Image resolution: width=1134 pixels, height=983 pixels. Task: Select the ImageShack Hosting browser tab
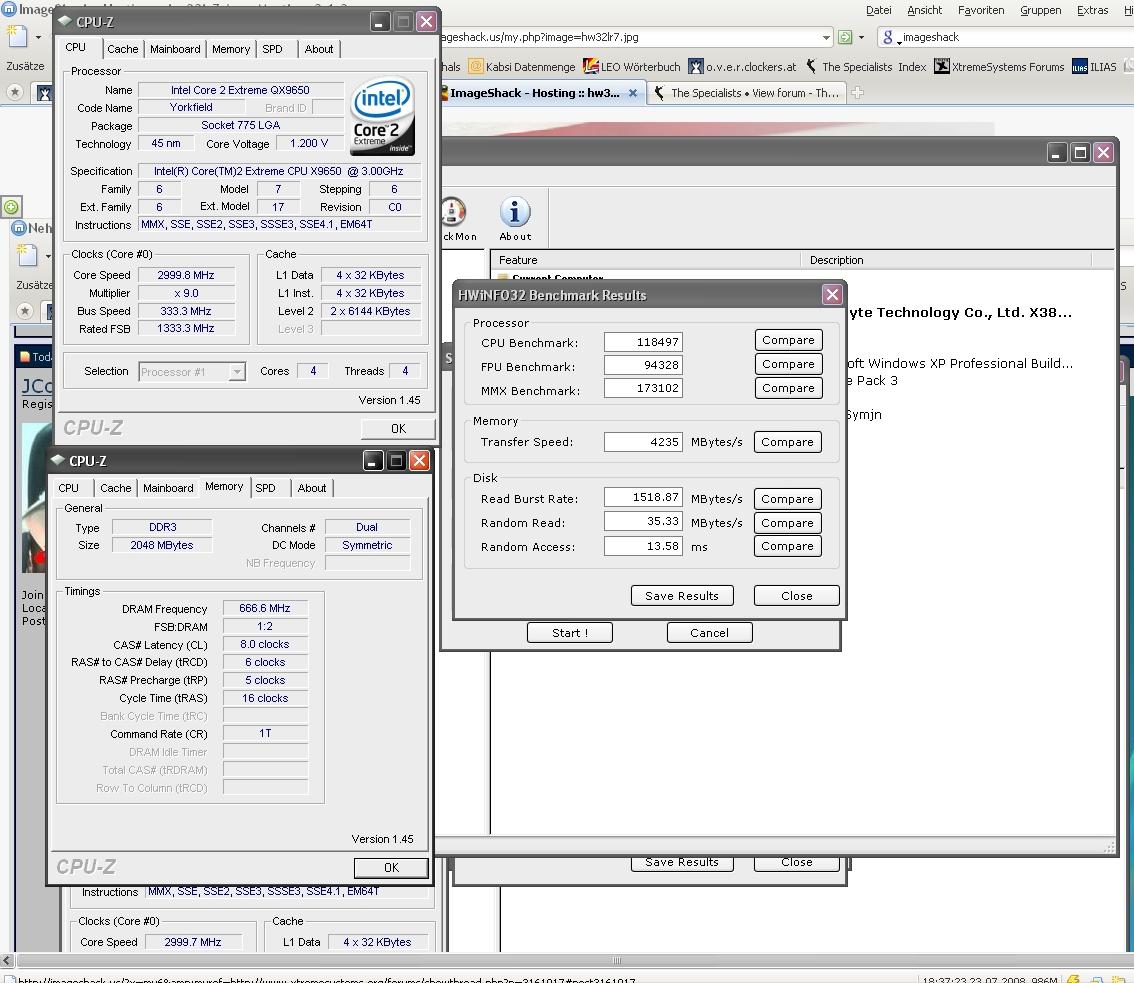click(x=534, y=93)
